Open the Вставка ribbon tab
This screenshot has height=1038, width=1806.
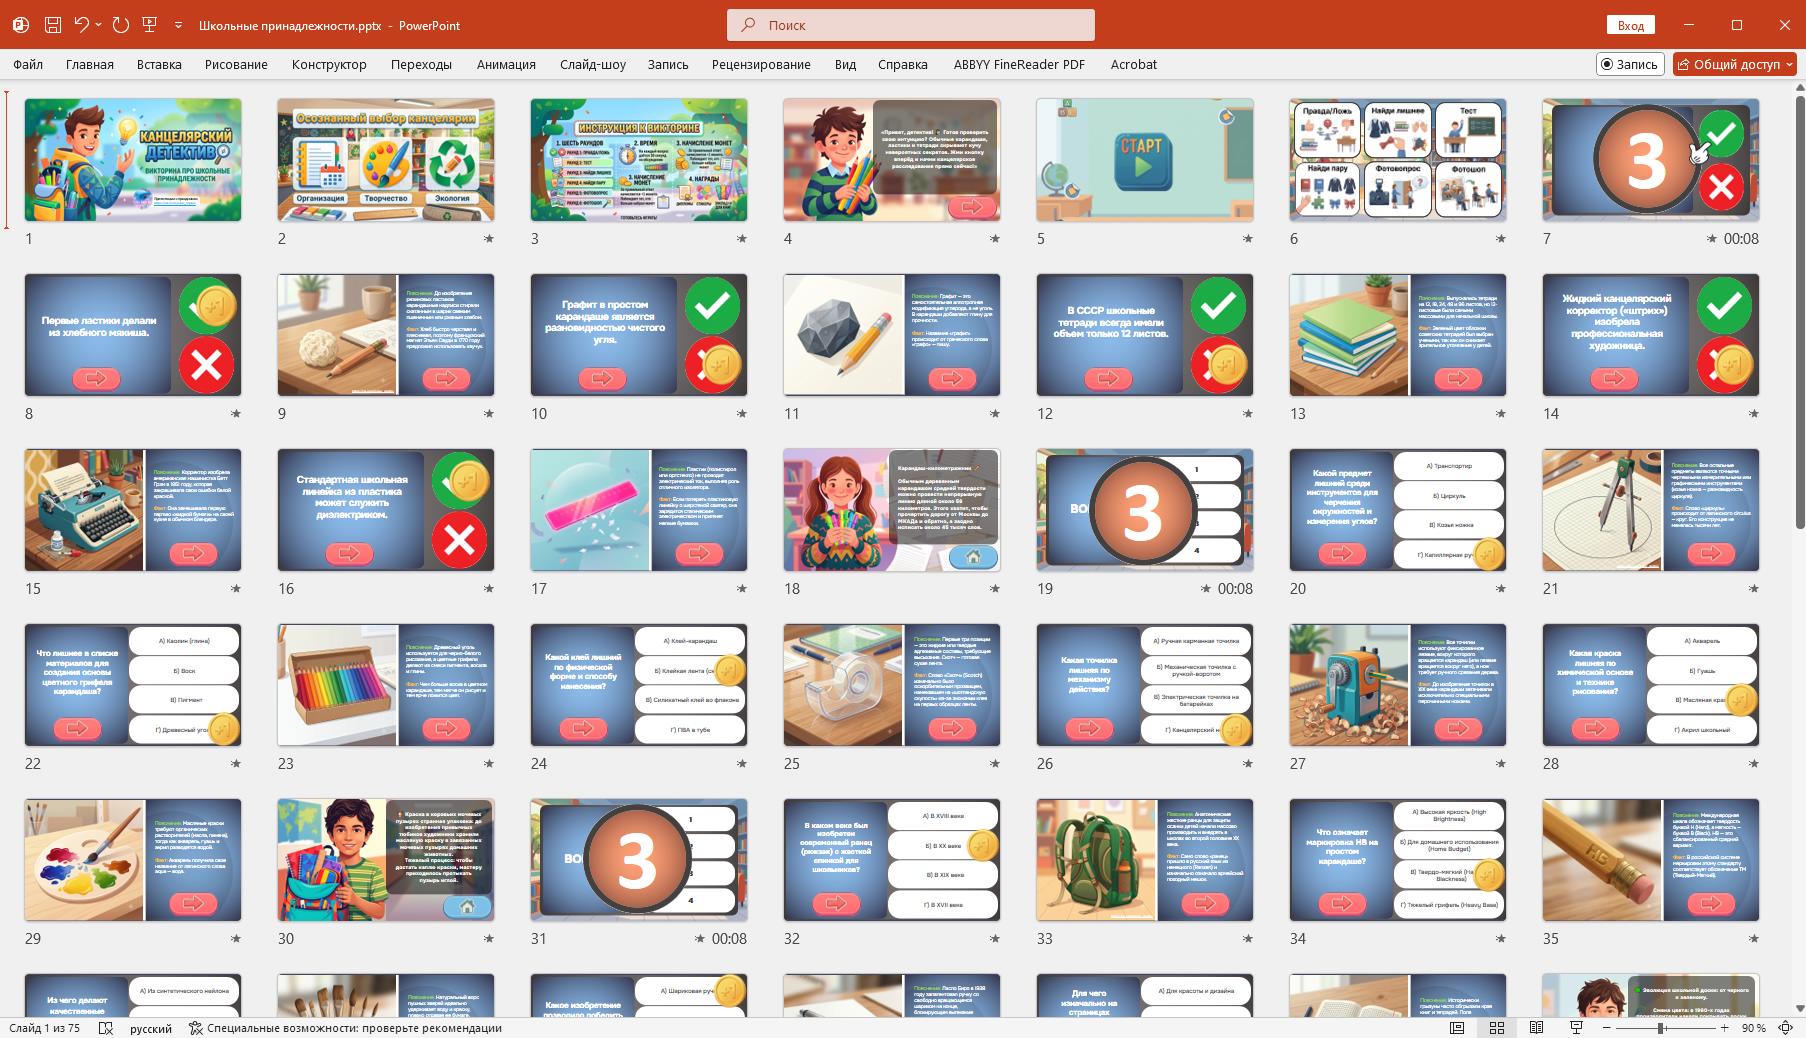(x=159, y=64)
